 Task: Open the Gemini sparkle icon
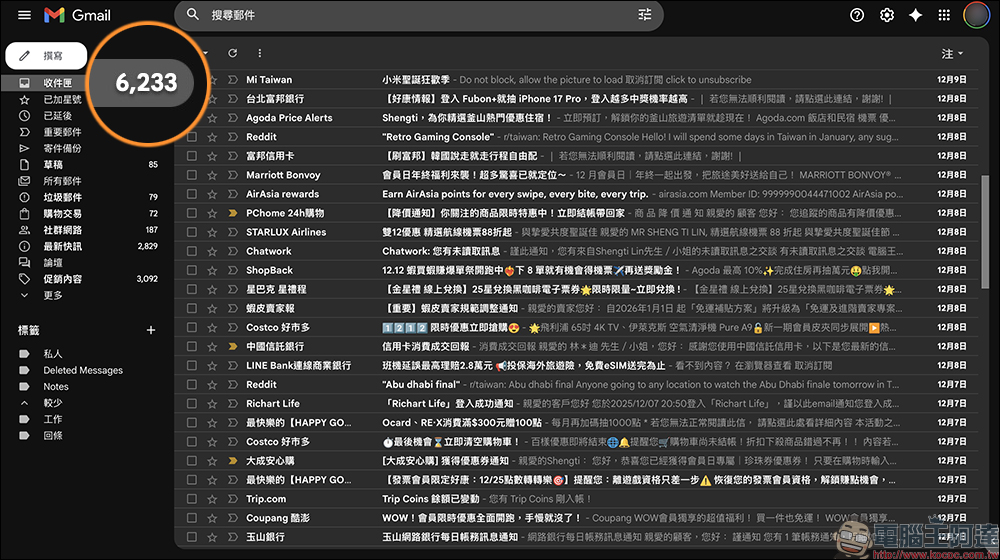pyautogui.click(x=915, y=15)
